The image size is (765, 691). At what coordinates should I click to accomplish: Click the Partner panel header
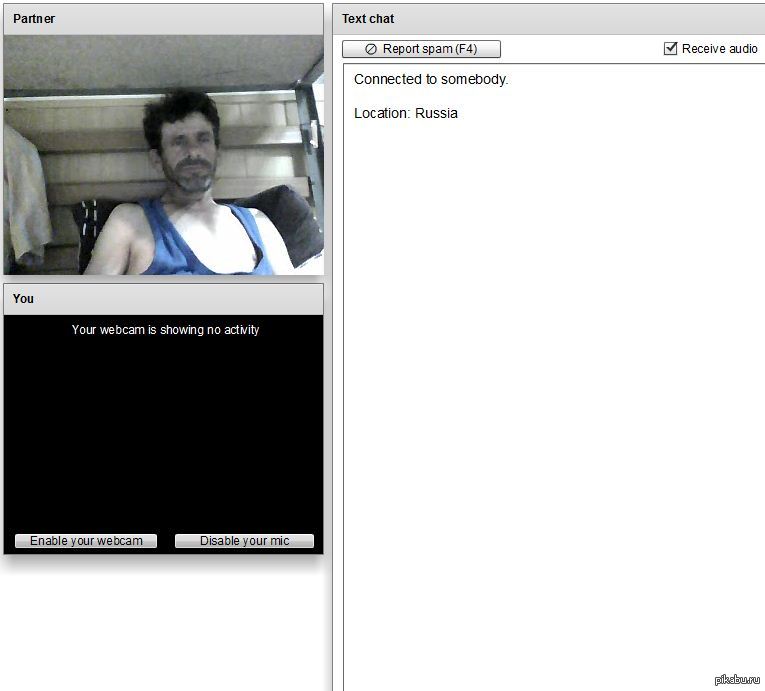(163, 19)
